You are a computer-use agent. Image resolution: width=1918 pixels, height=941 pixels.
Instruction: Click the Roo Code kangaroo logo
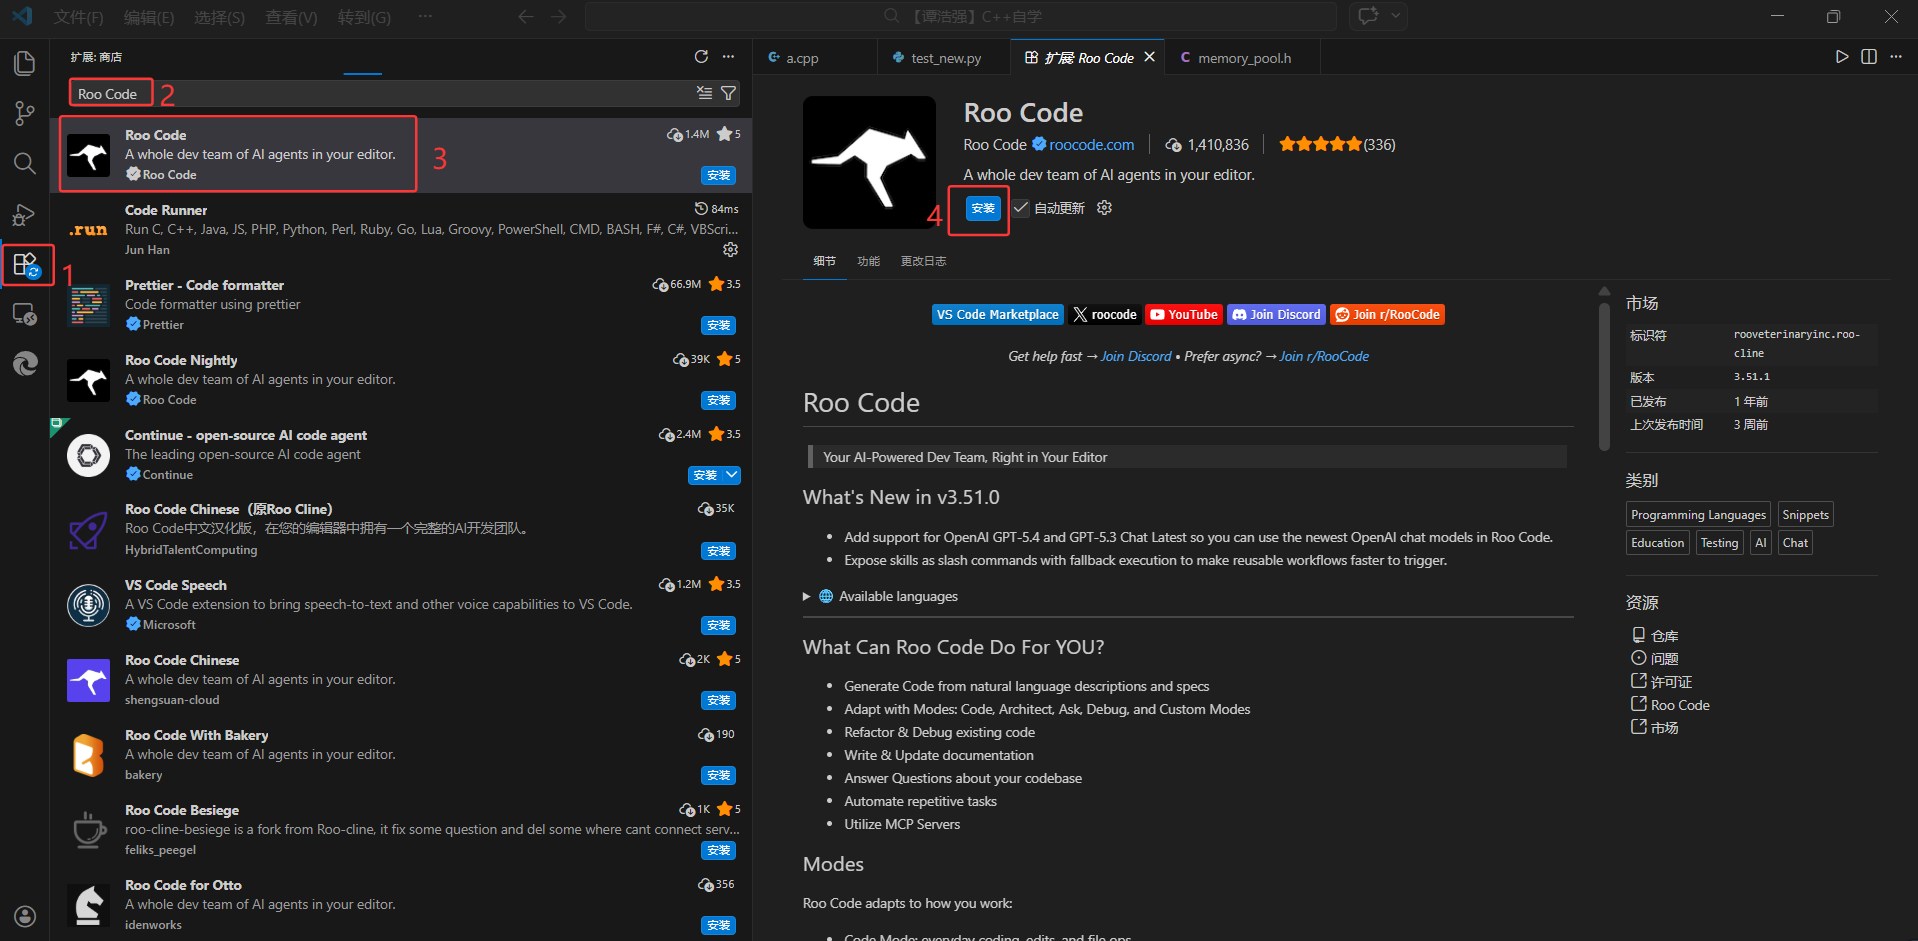[869, 162]
